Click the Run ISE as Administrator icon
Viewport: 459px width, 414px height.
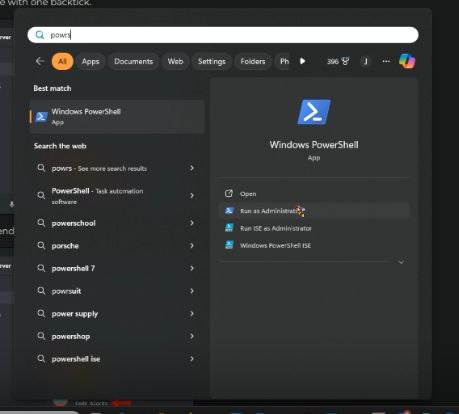pos(229,228)
